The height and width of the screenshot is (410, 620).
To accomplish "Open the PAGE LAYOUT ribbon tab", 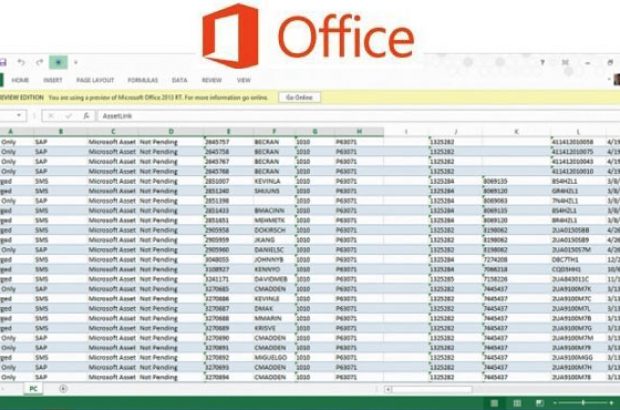I will (x=95, y=80).
